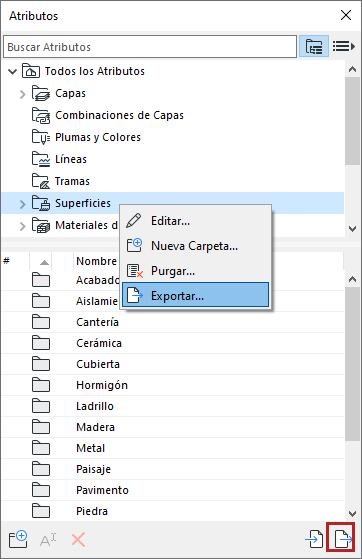Screen dimensions: 362x559
Task: Select the Cantería row name
Action: (x=97, y=322)
